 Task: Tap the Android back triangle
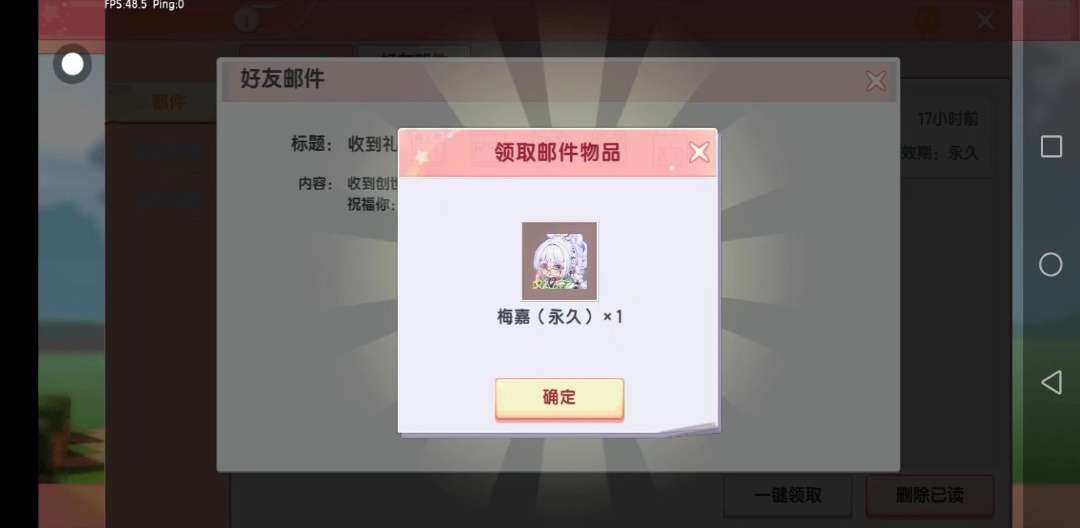click(x=1050, y=382)
